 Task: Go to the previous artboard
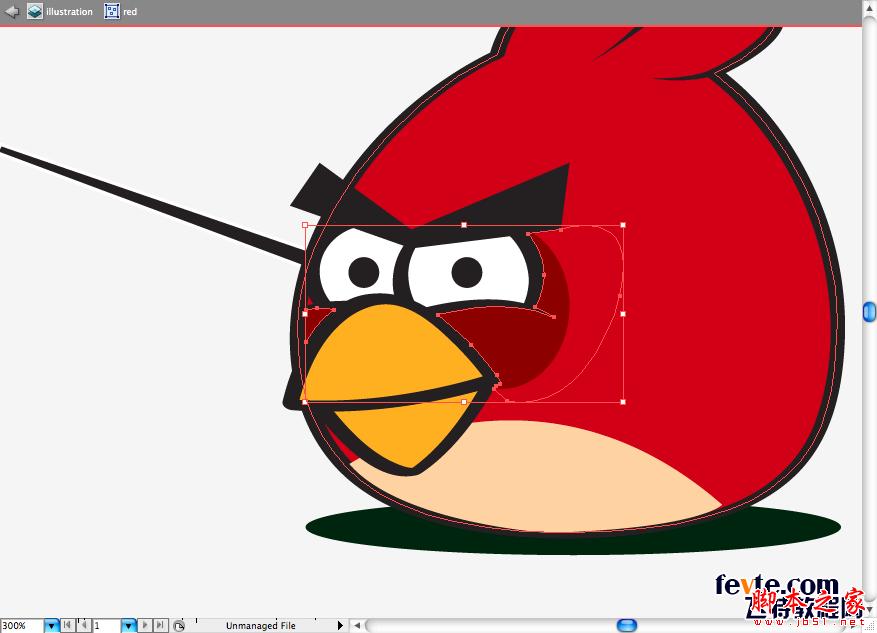pyautogui.click(x=83, y=625)
